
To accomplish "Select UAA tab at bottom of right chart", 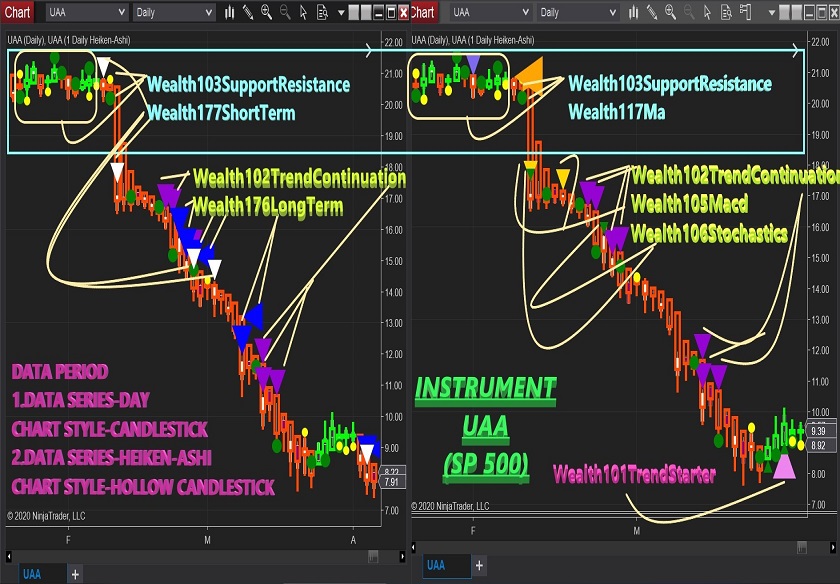I will click(437, 566).
